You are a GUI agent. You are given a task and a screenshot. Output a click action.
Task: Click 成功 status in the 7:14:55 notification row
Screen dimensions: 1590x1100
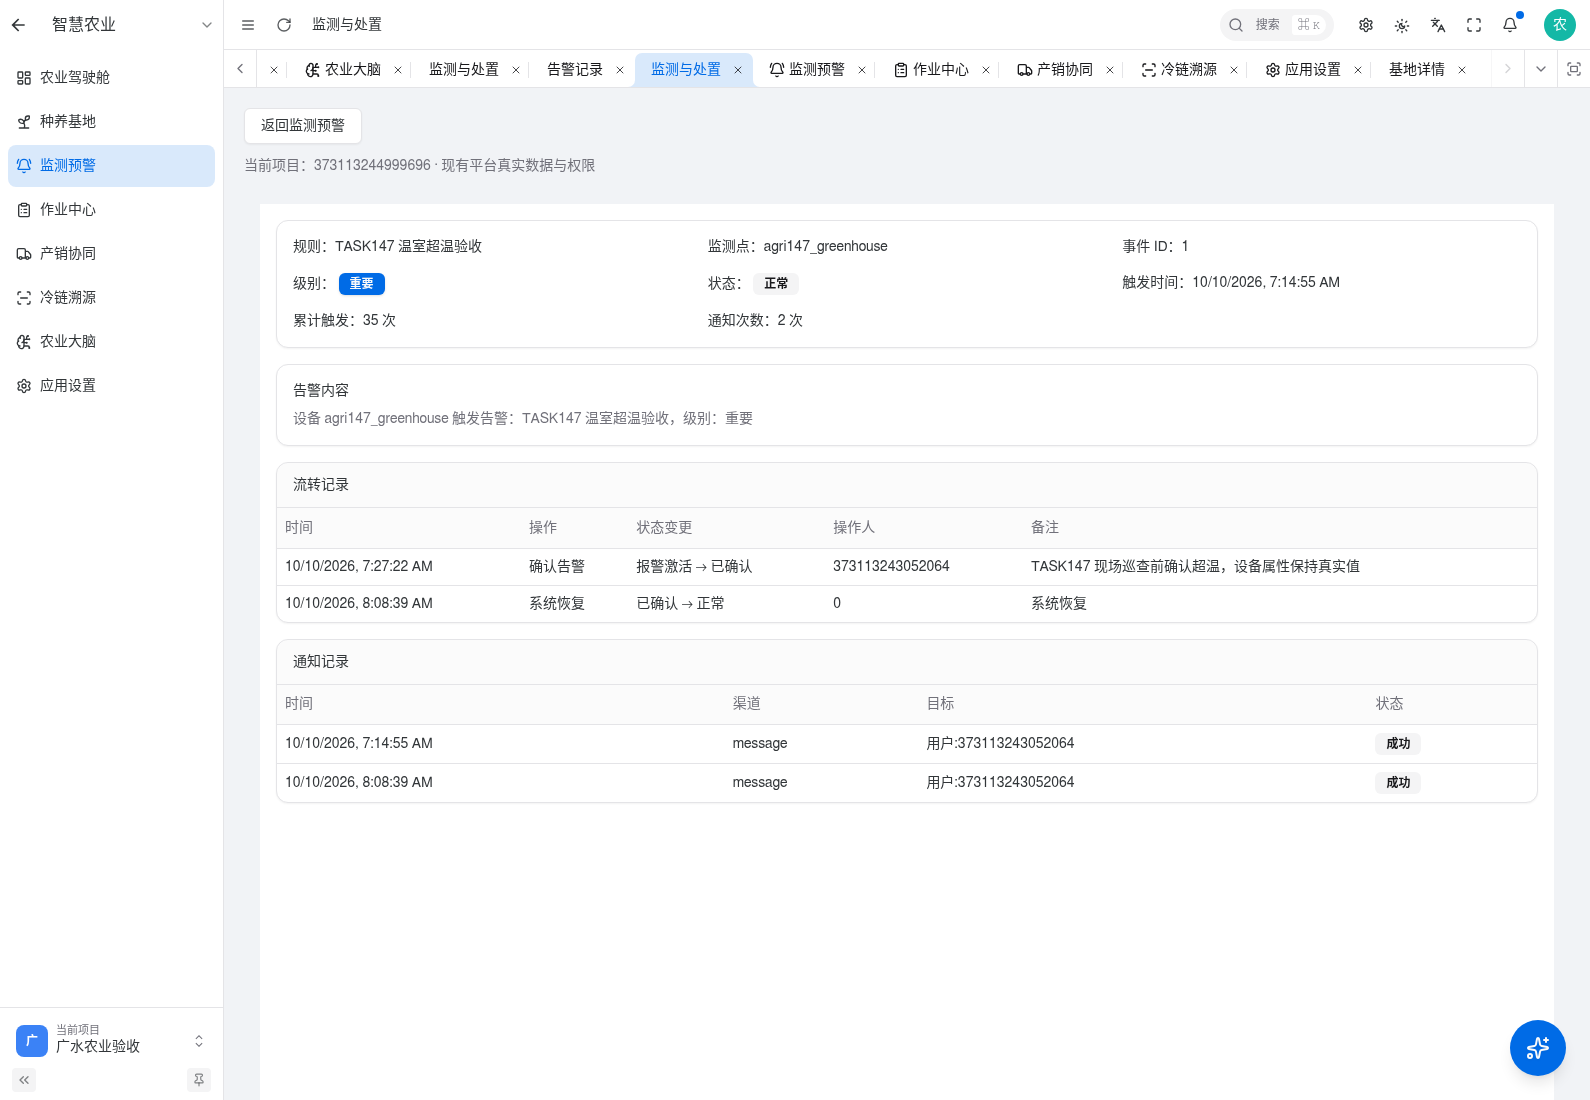(1398, 744)
